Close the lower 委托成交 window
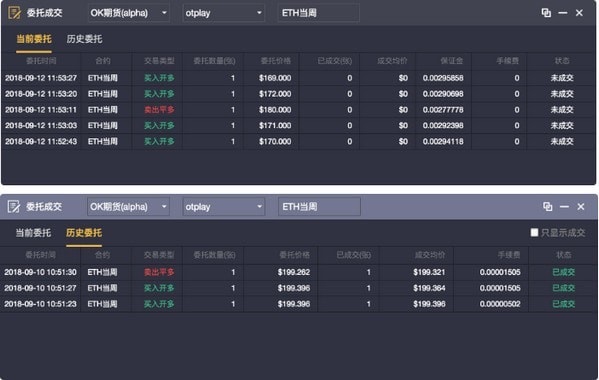 coord(581,207)
